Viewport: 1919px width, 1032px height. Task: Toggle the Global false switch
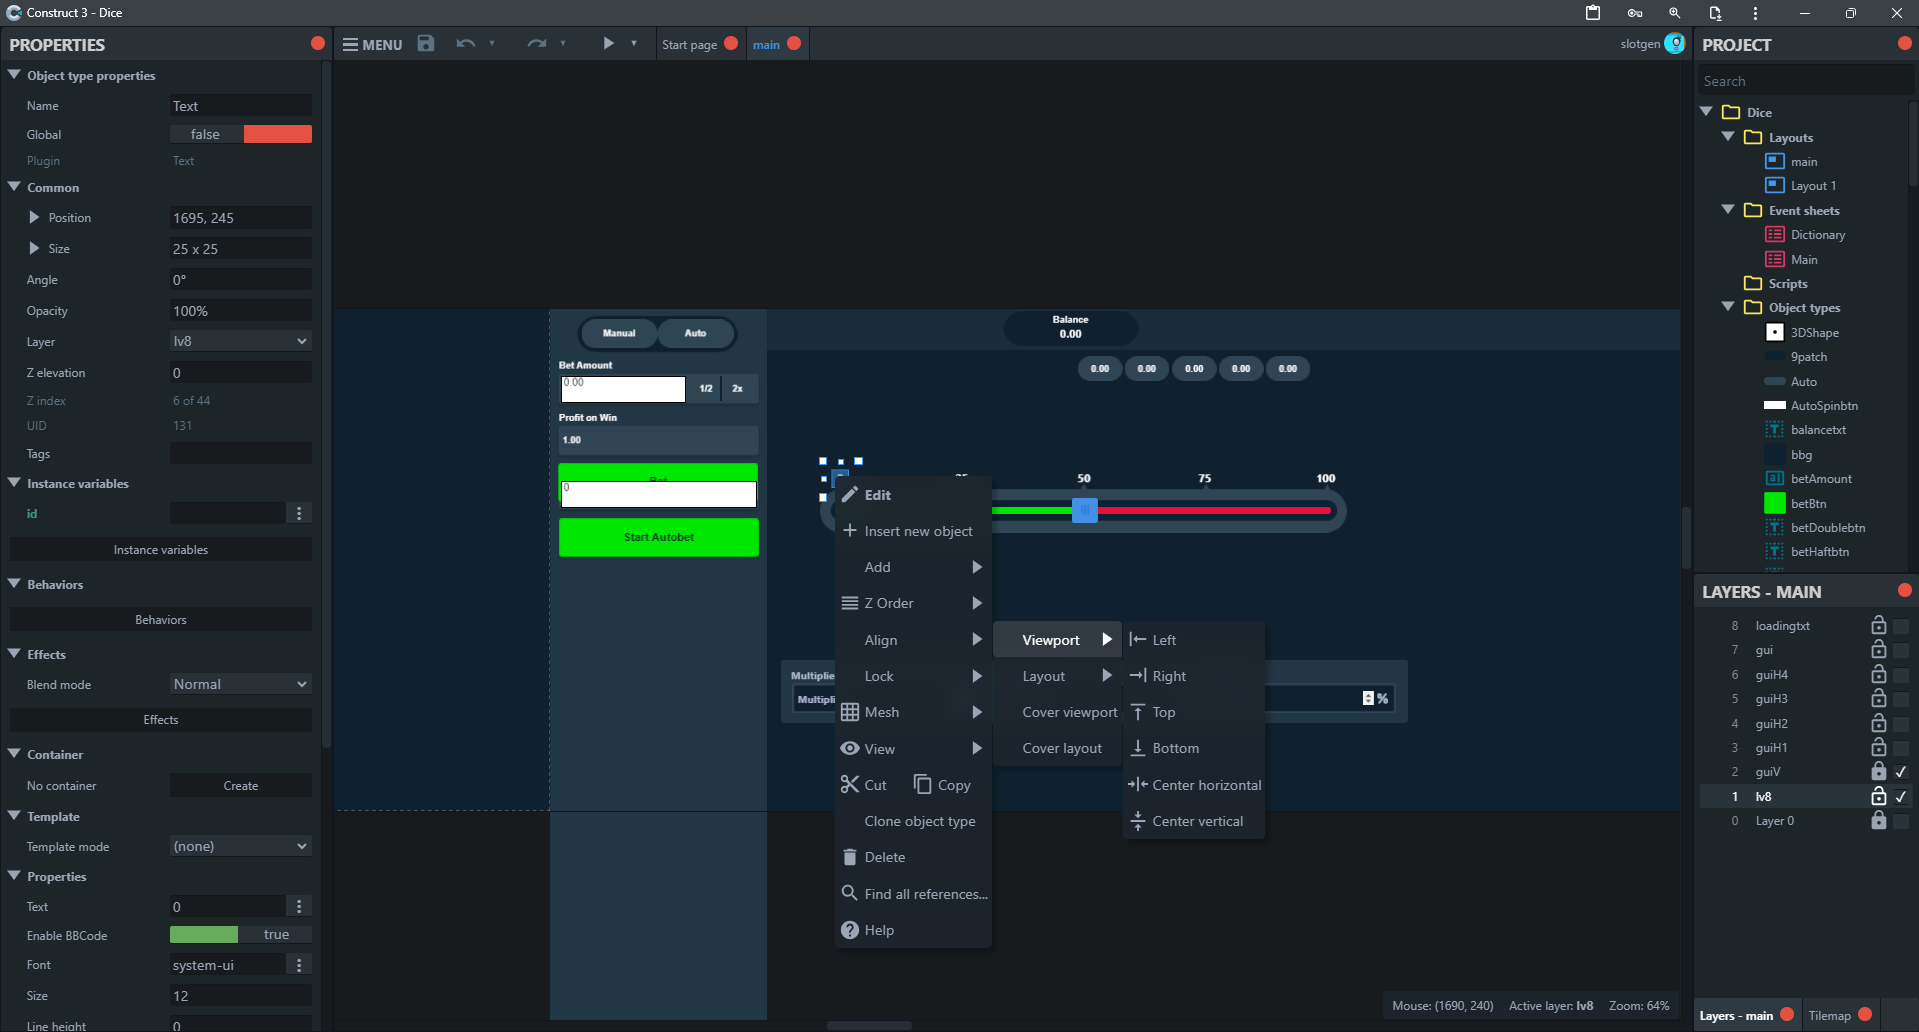click(x=241, y=134)
